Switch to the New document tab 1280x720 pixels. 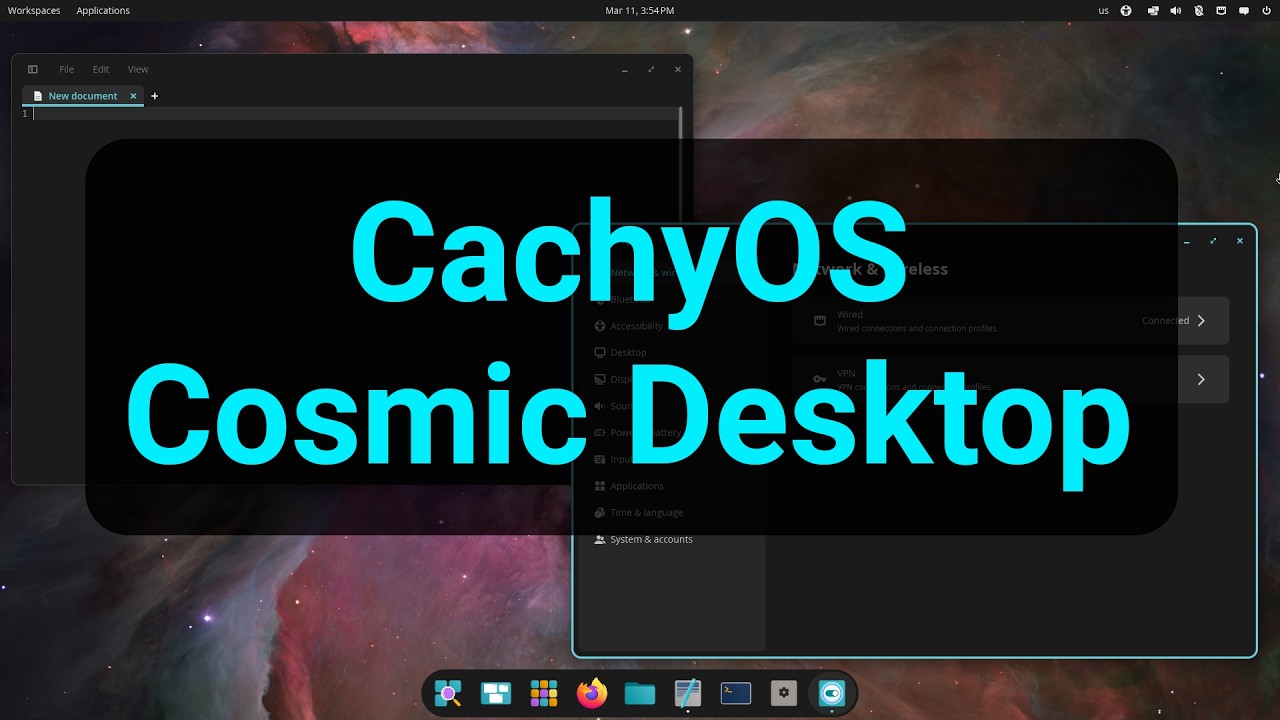pyautogui.click(x=83, y=96)
